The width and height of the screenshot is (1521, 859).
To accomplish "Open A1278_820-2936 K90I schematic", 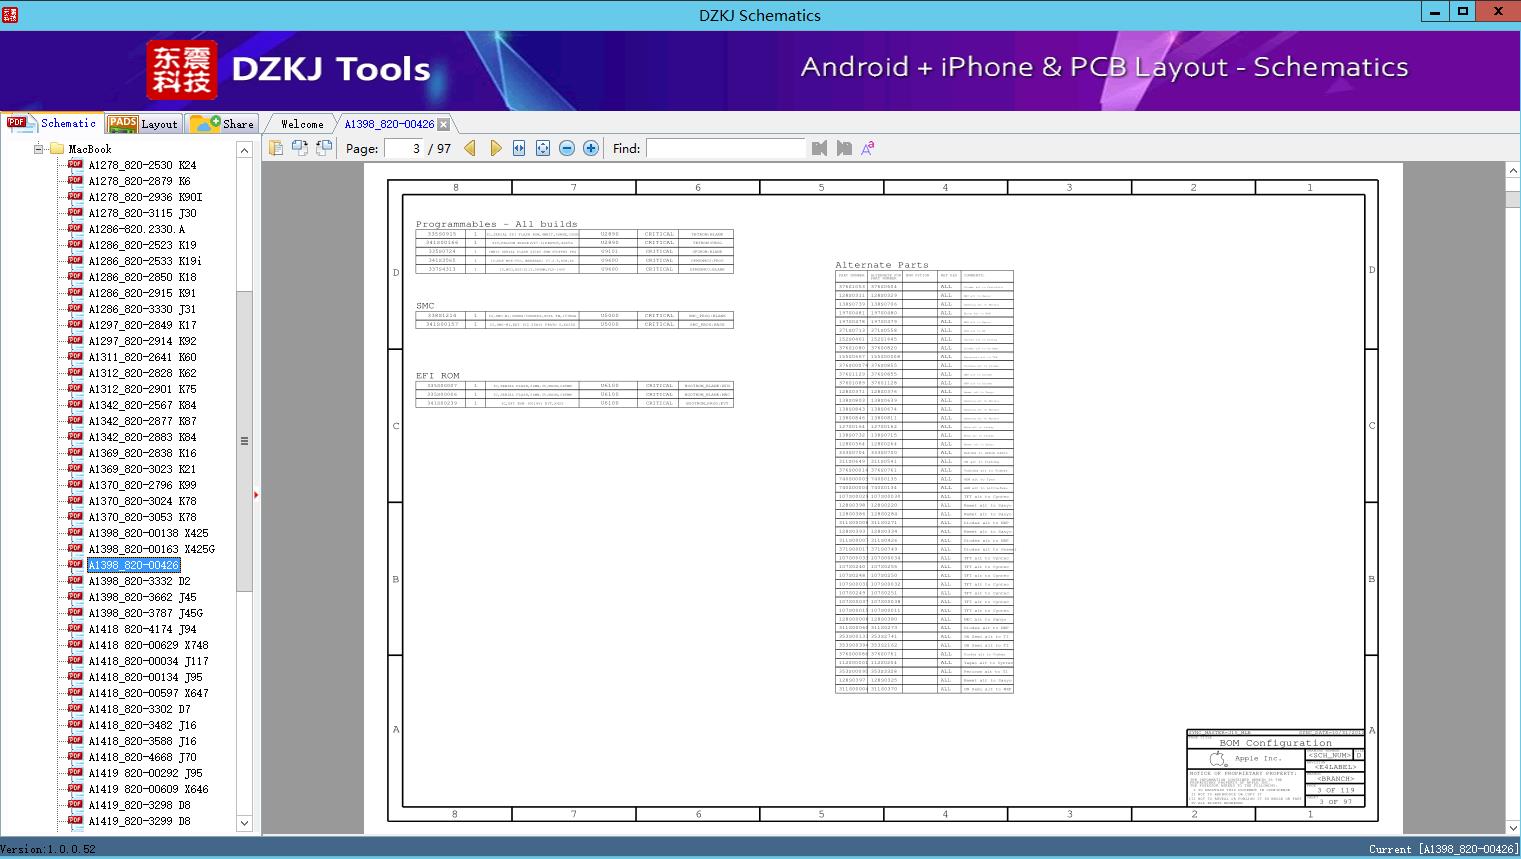I will 145,197.
